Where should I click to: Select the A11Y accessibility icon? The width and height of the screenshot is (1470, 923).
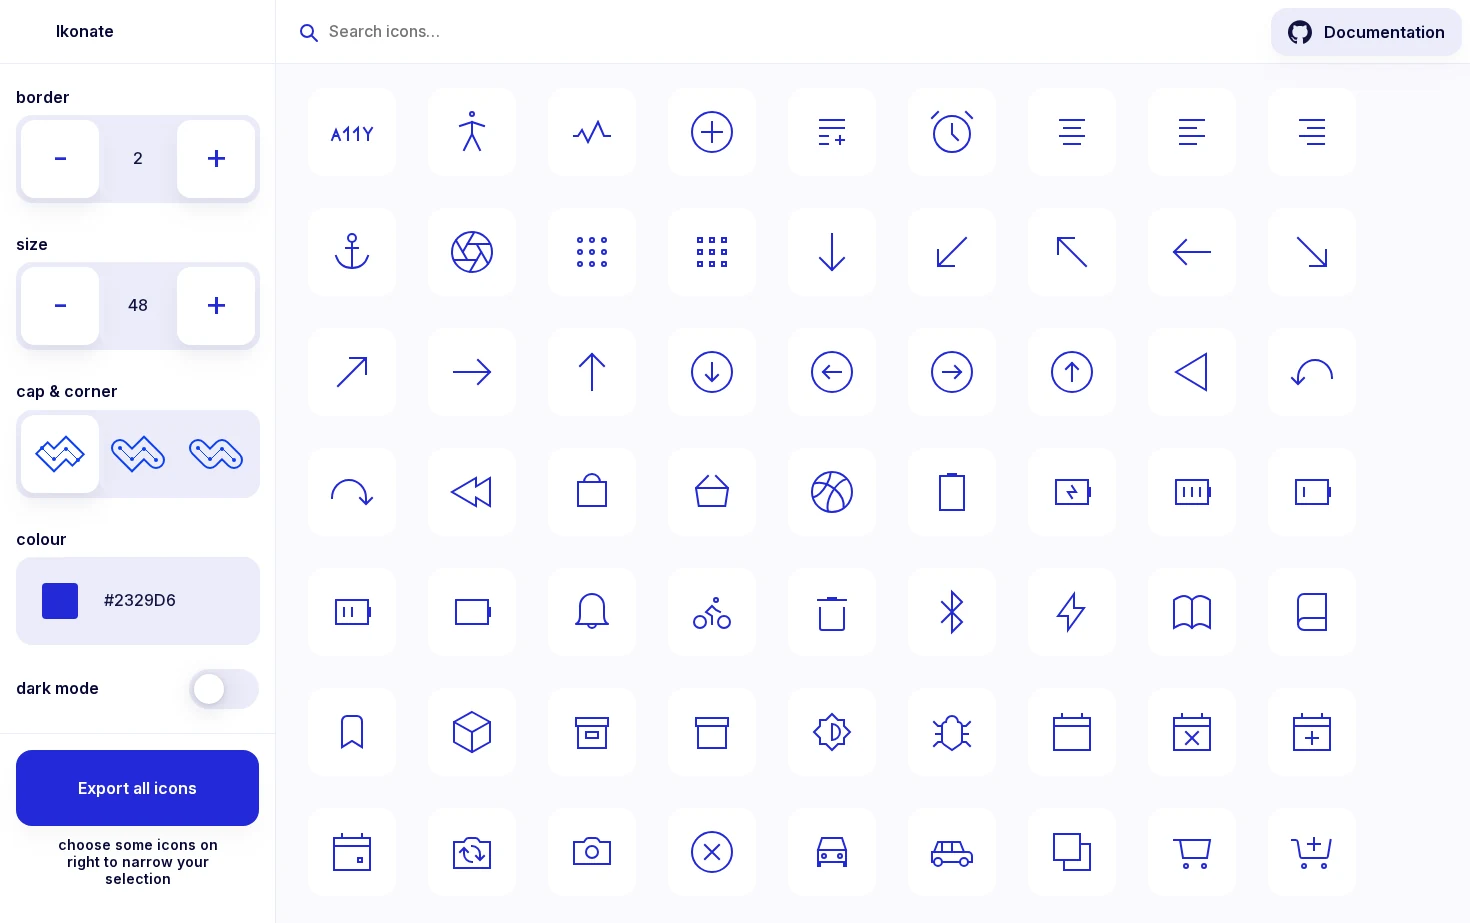point(352,132)
